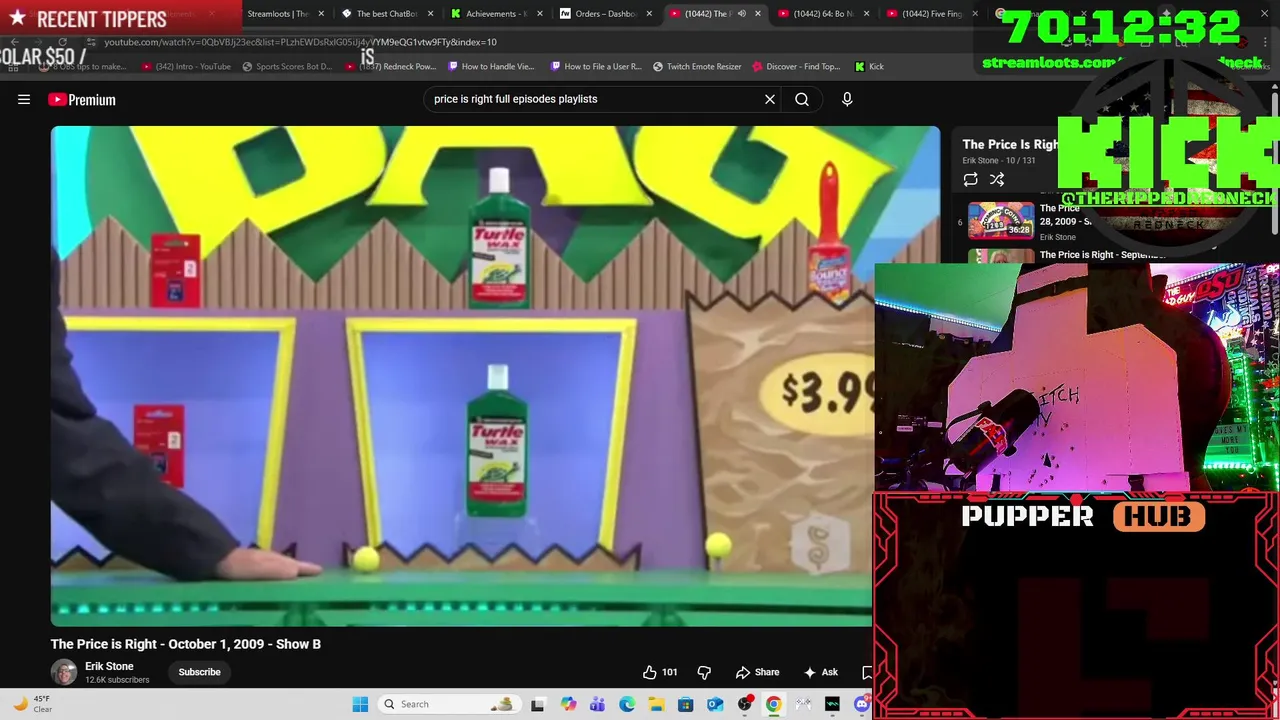Subscribe to Erik Stone channel

click(199, 672)
